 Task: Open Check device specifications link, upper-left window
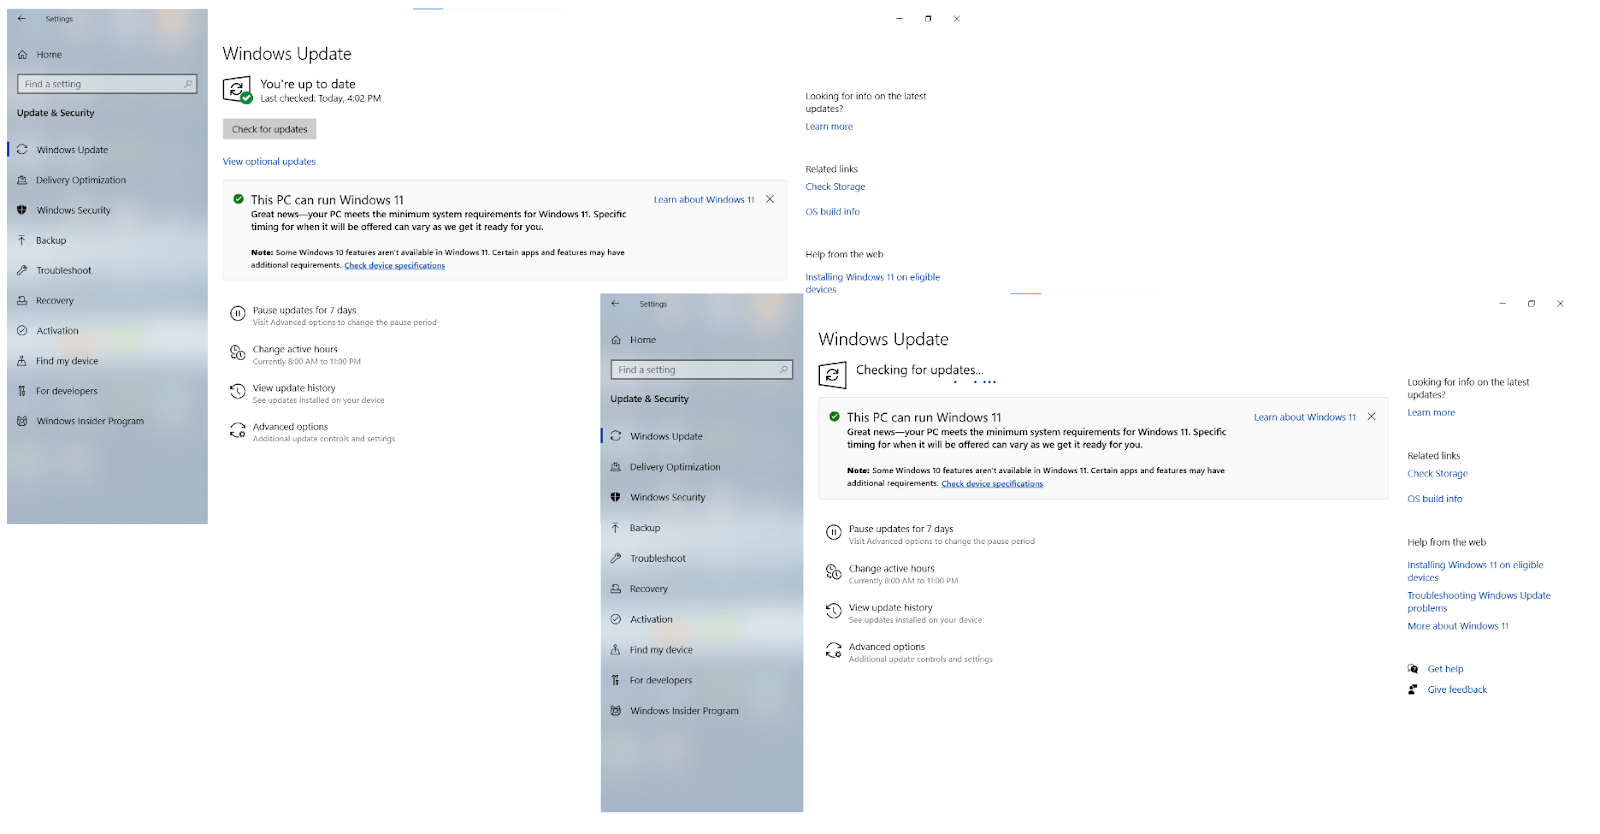pyautogui.click(x=395, y=266)
